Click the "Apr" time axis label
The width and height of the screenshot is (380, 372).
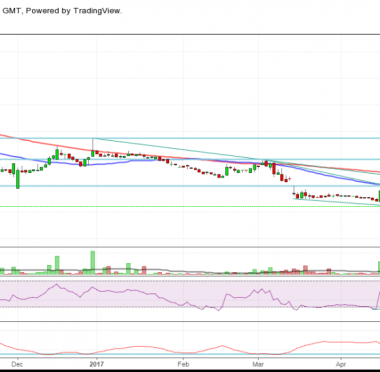click(x=341, y=364)
